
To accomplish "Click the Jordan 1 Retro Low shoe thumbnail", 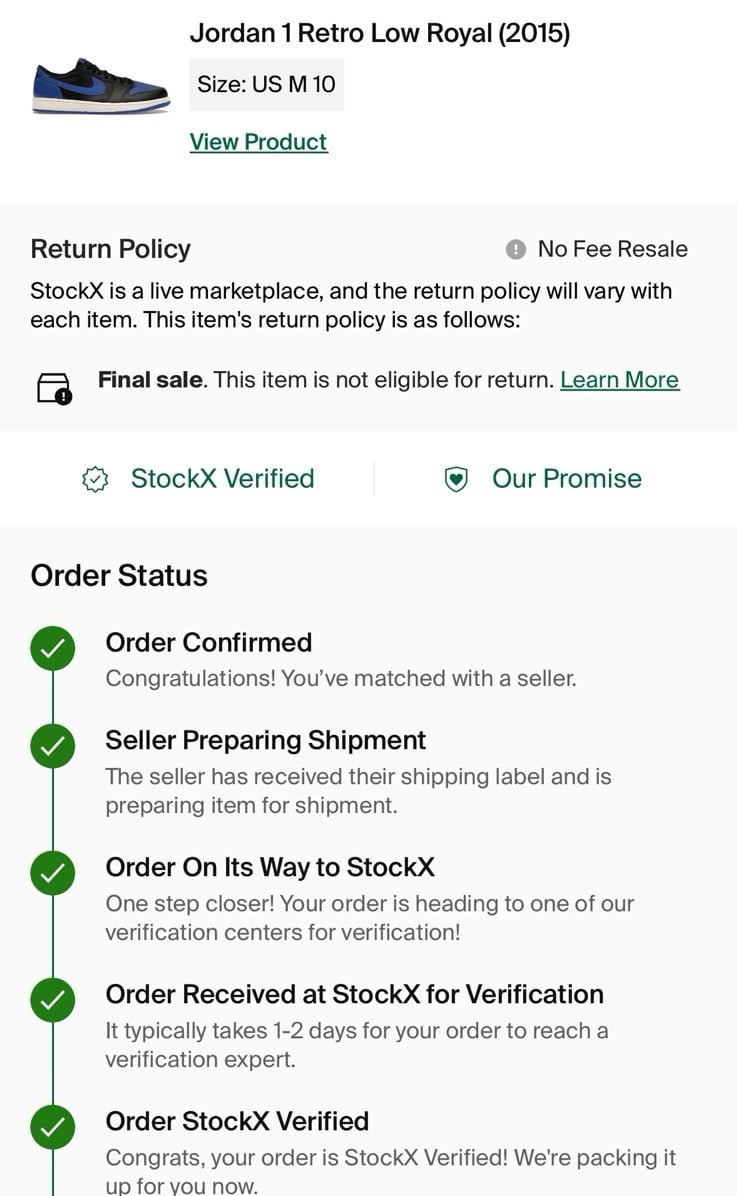I will click(x=101, y=86).
